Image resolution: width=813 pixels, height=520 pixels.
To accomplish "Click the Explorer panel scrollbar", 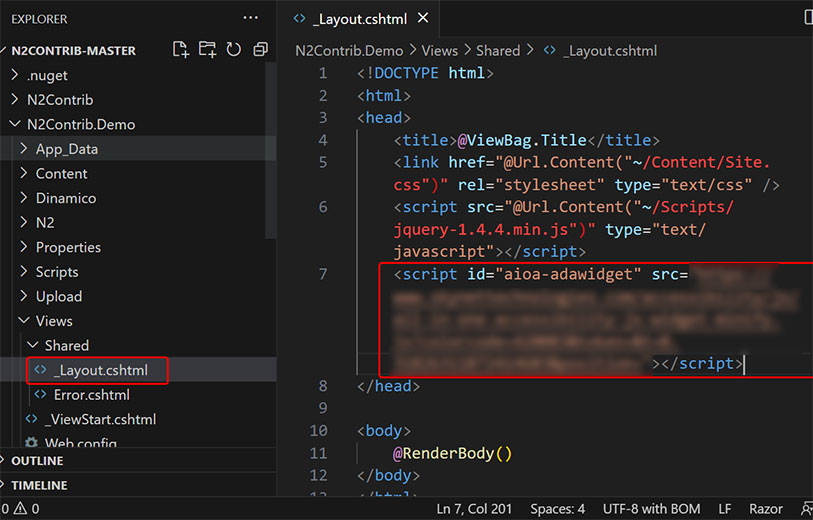I will (271, 150).
